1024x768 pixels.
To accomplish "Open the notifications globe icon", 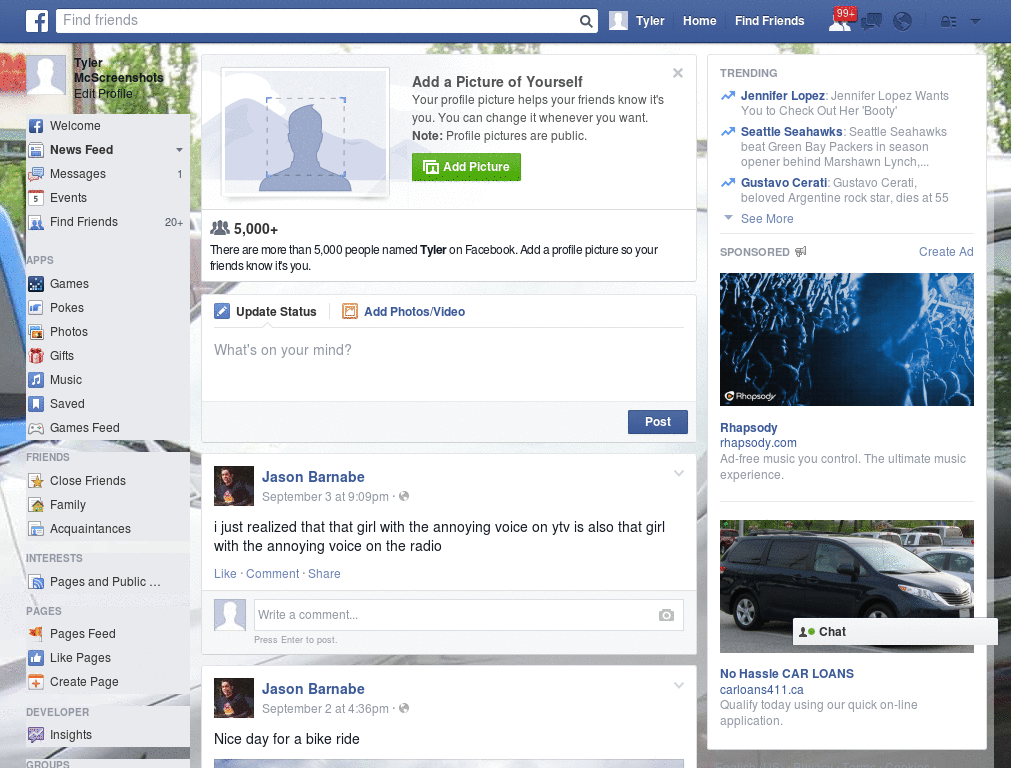I will point(903,22).
